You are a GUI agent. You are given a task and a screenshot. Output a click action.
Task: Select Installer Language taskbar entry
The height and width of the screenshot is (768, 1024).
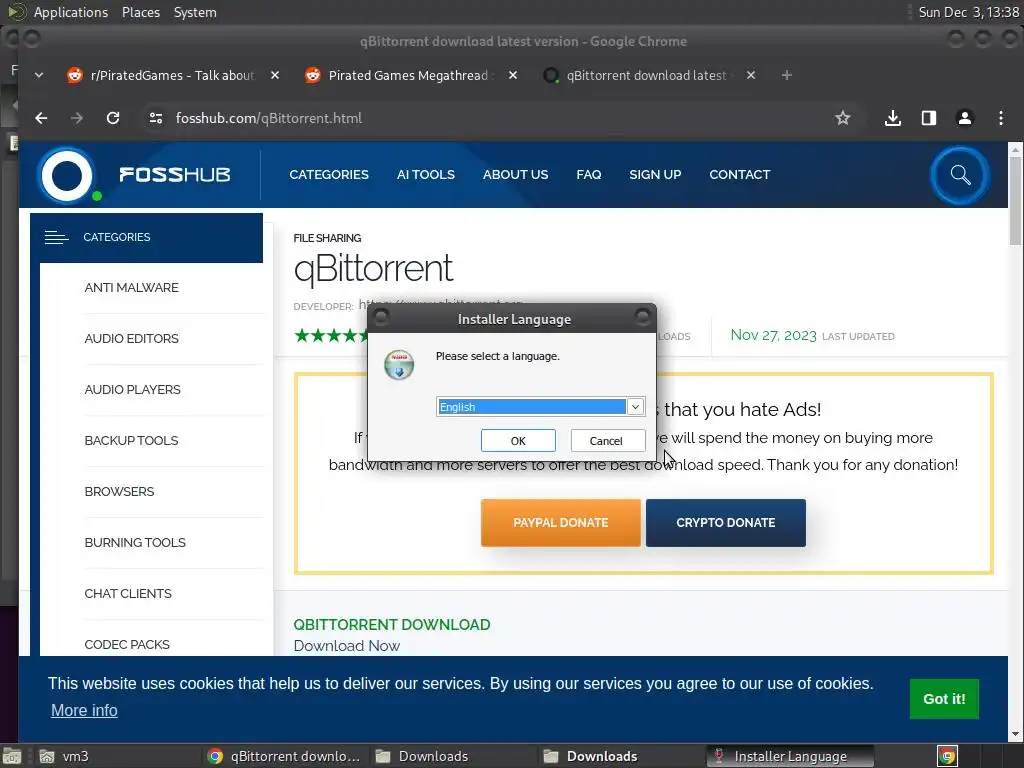(x=790, y=756)
